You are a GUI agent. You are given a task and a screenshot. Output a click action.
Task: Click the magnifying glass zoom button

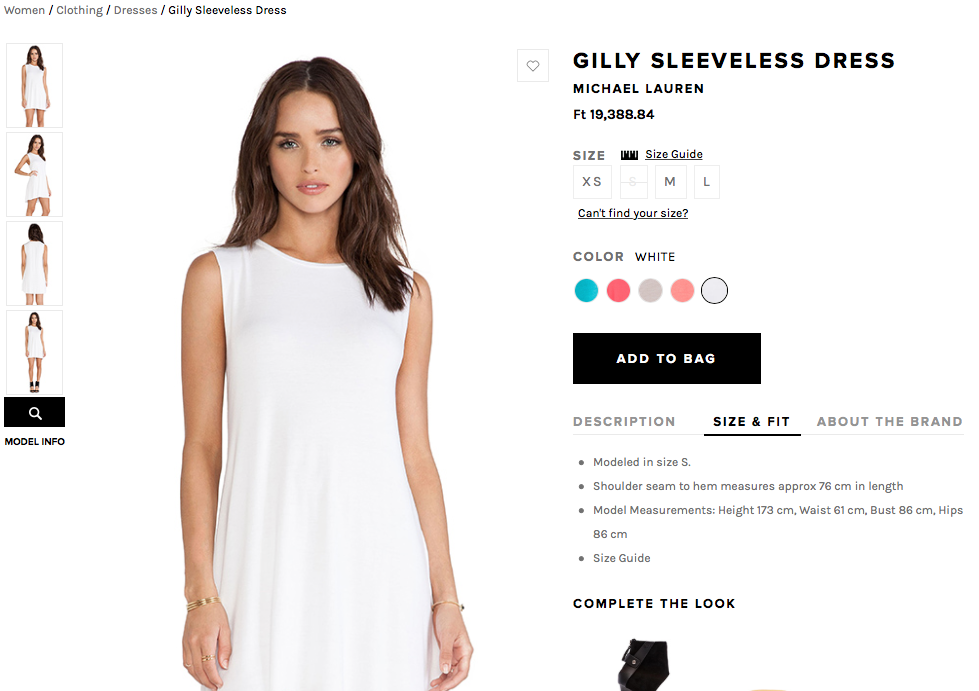[35, 413]
